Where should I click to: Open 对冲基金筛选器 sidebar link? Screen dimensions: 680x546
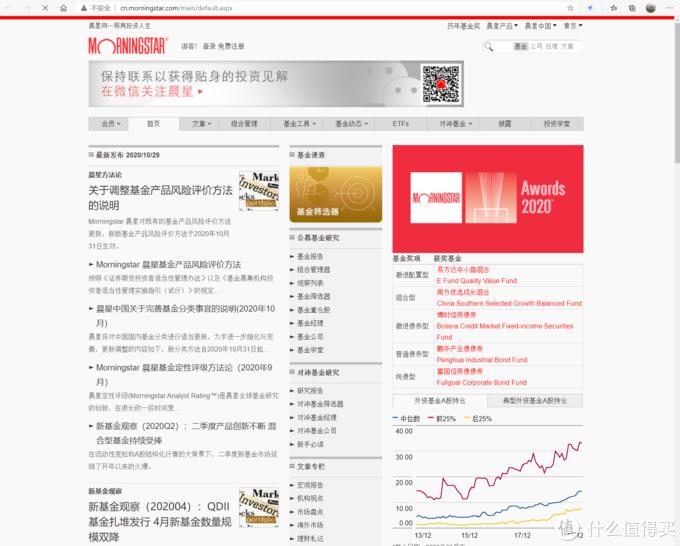point(320,404)
